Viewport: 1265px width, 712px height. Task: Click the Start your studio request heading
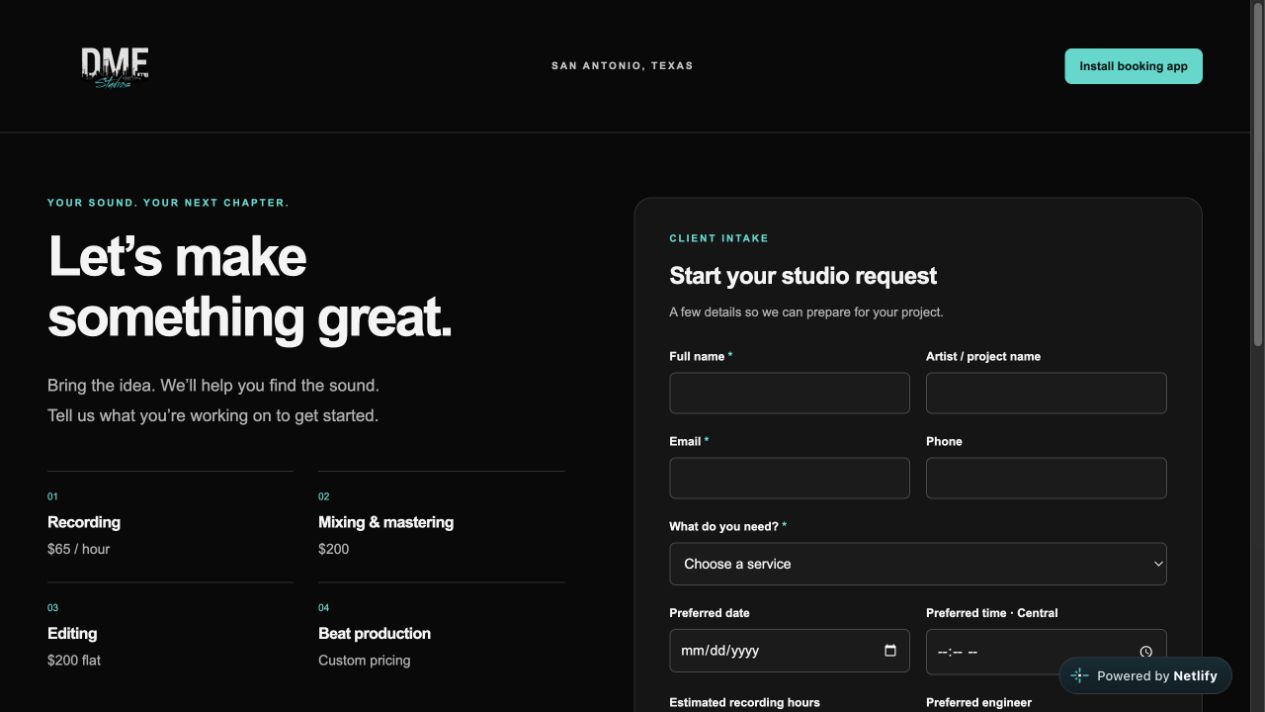click(803, 276)
